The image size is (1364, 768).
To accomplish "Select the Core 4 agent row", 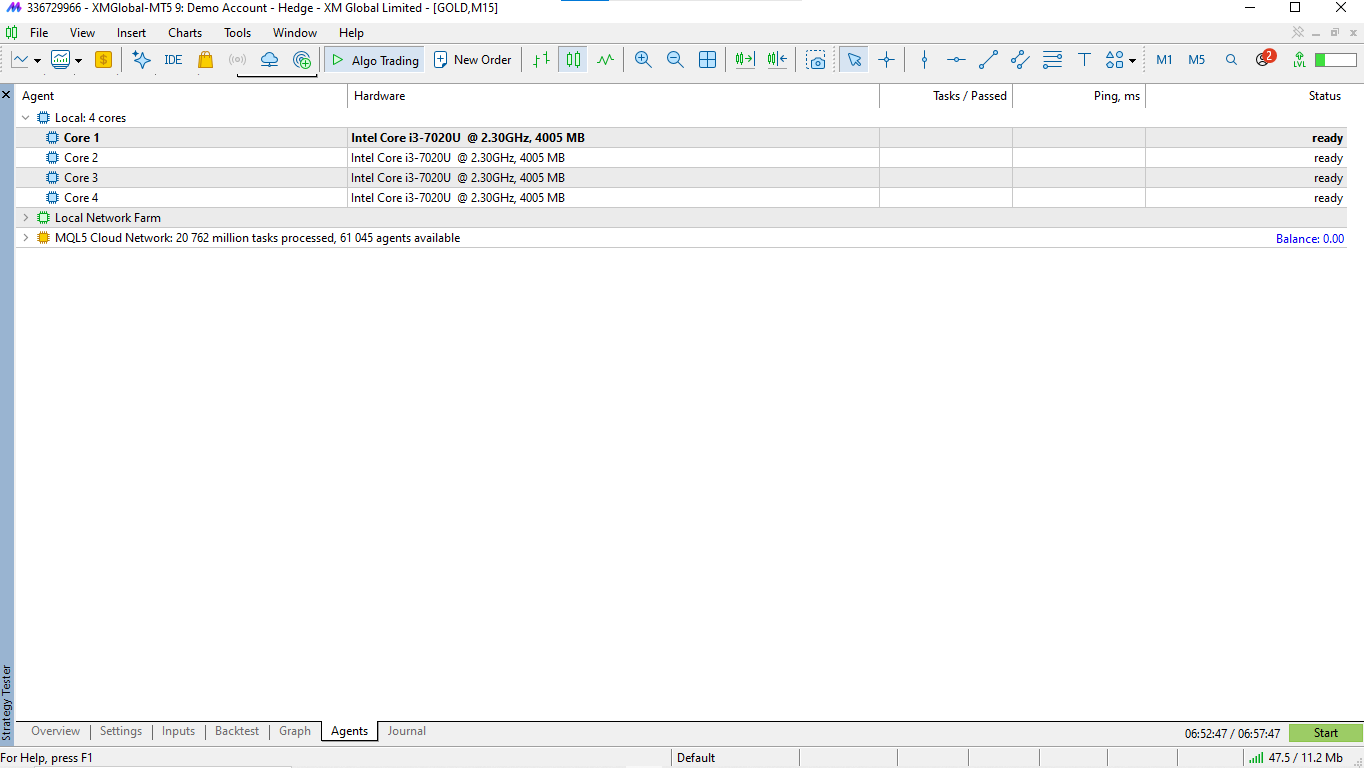I will (681, 198).
